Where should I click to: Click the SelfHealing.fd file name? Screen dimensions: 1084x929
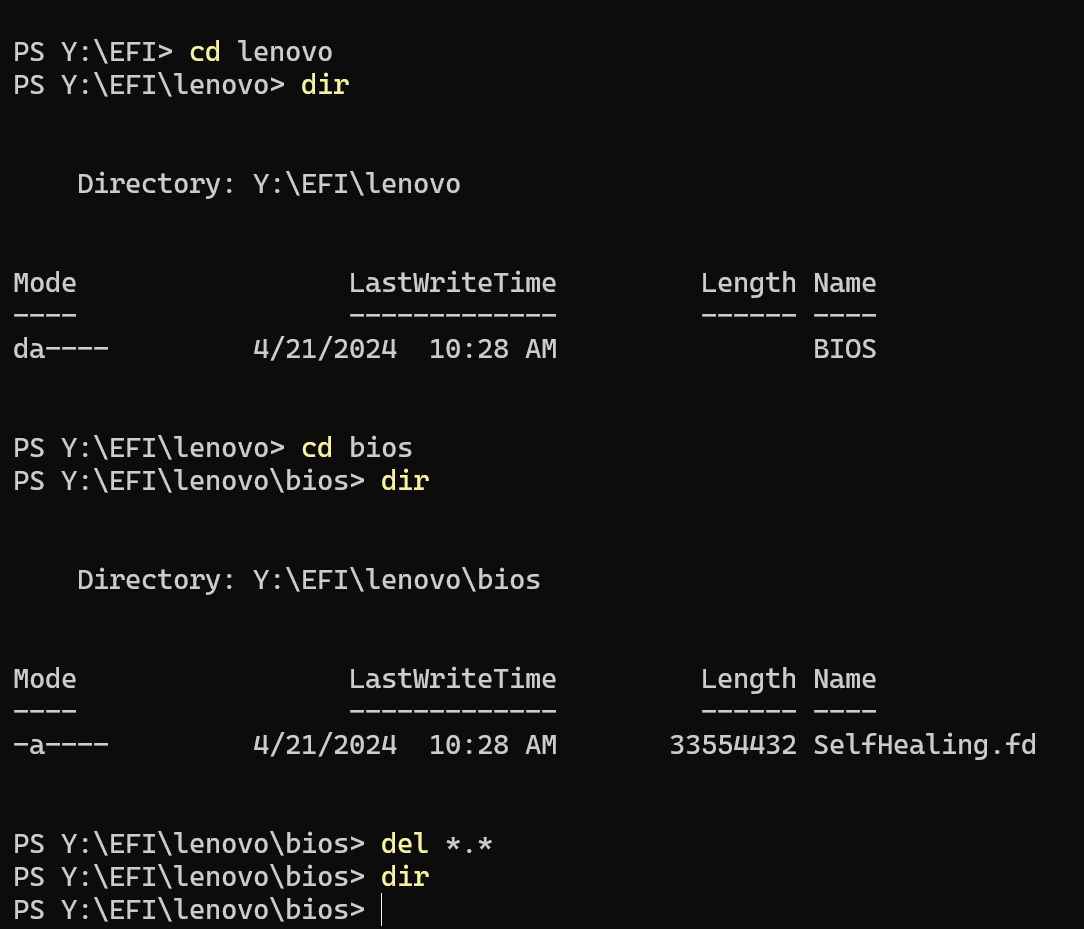point(924,745)
